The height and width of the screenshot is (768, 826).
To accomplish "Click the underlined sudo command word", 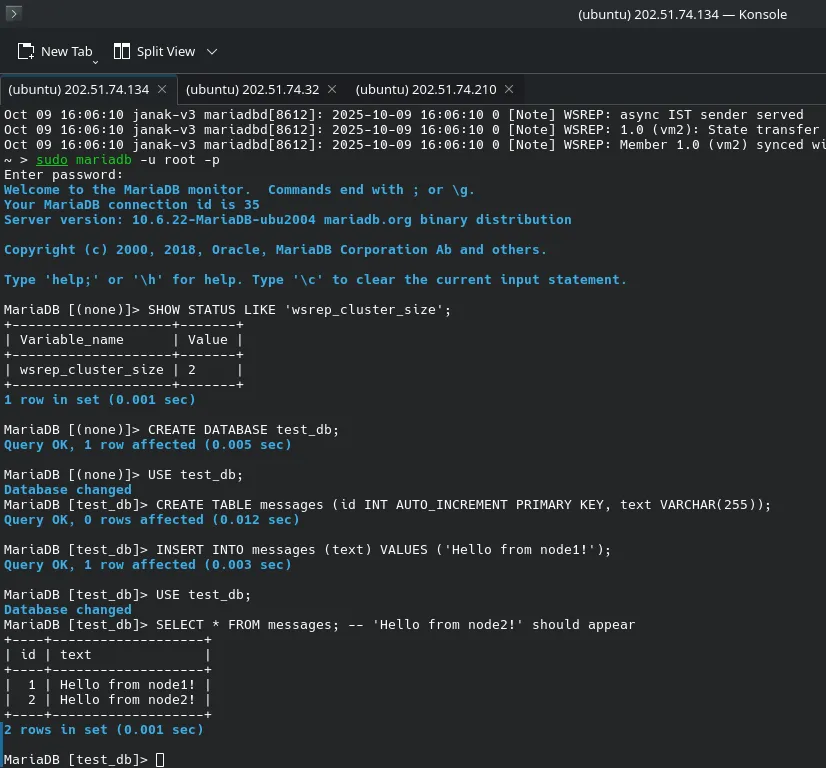I will (x=52, y=160).
